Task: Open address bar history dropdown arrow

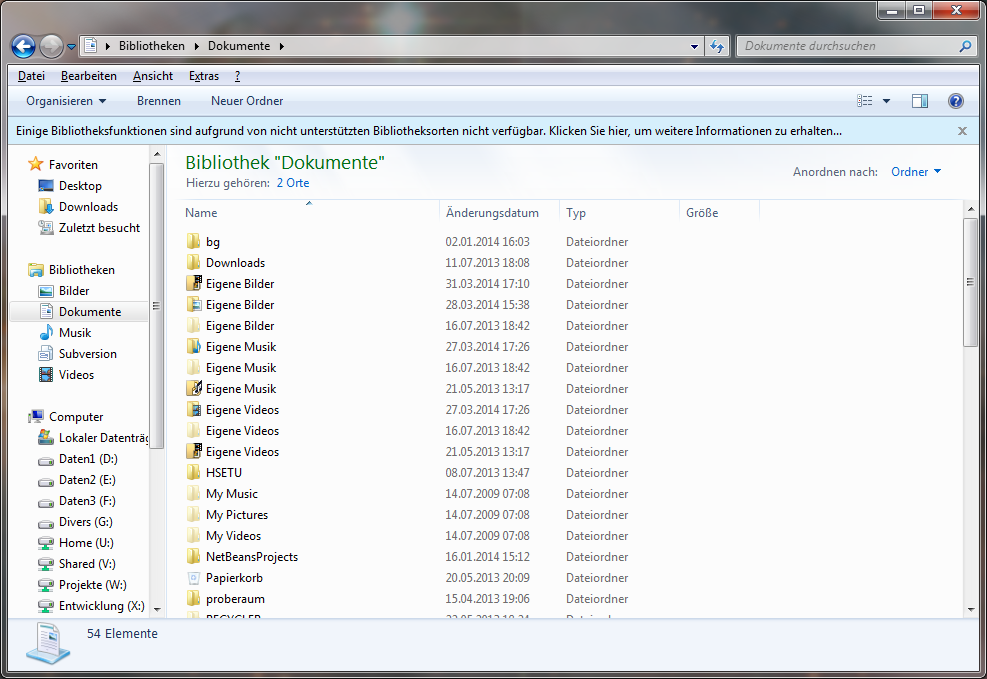Action: 694,46
